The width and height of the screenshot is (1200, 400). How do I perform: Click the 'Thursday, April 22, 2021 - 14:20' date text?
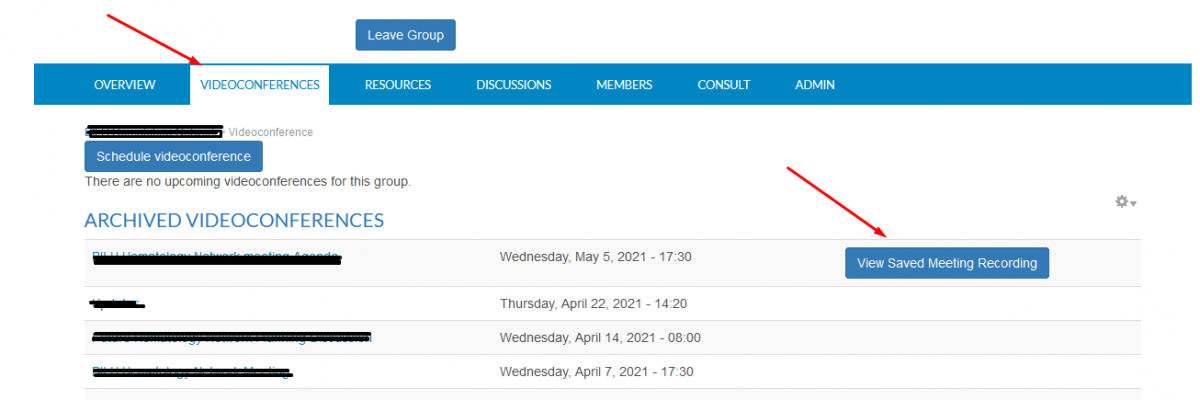pos(593,304)
